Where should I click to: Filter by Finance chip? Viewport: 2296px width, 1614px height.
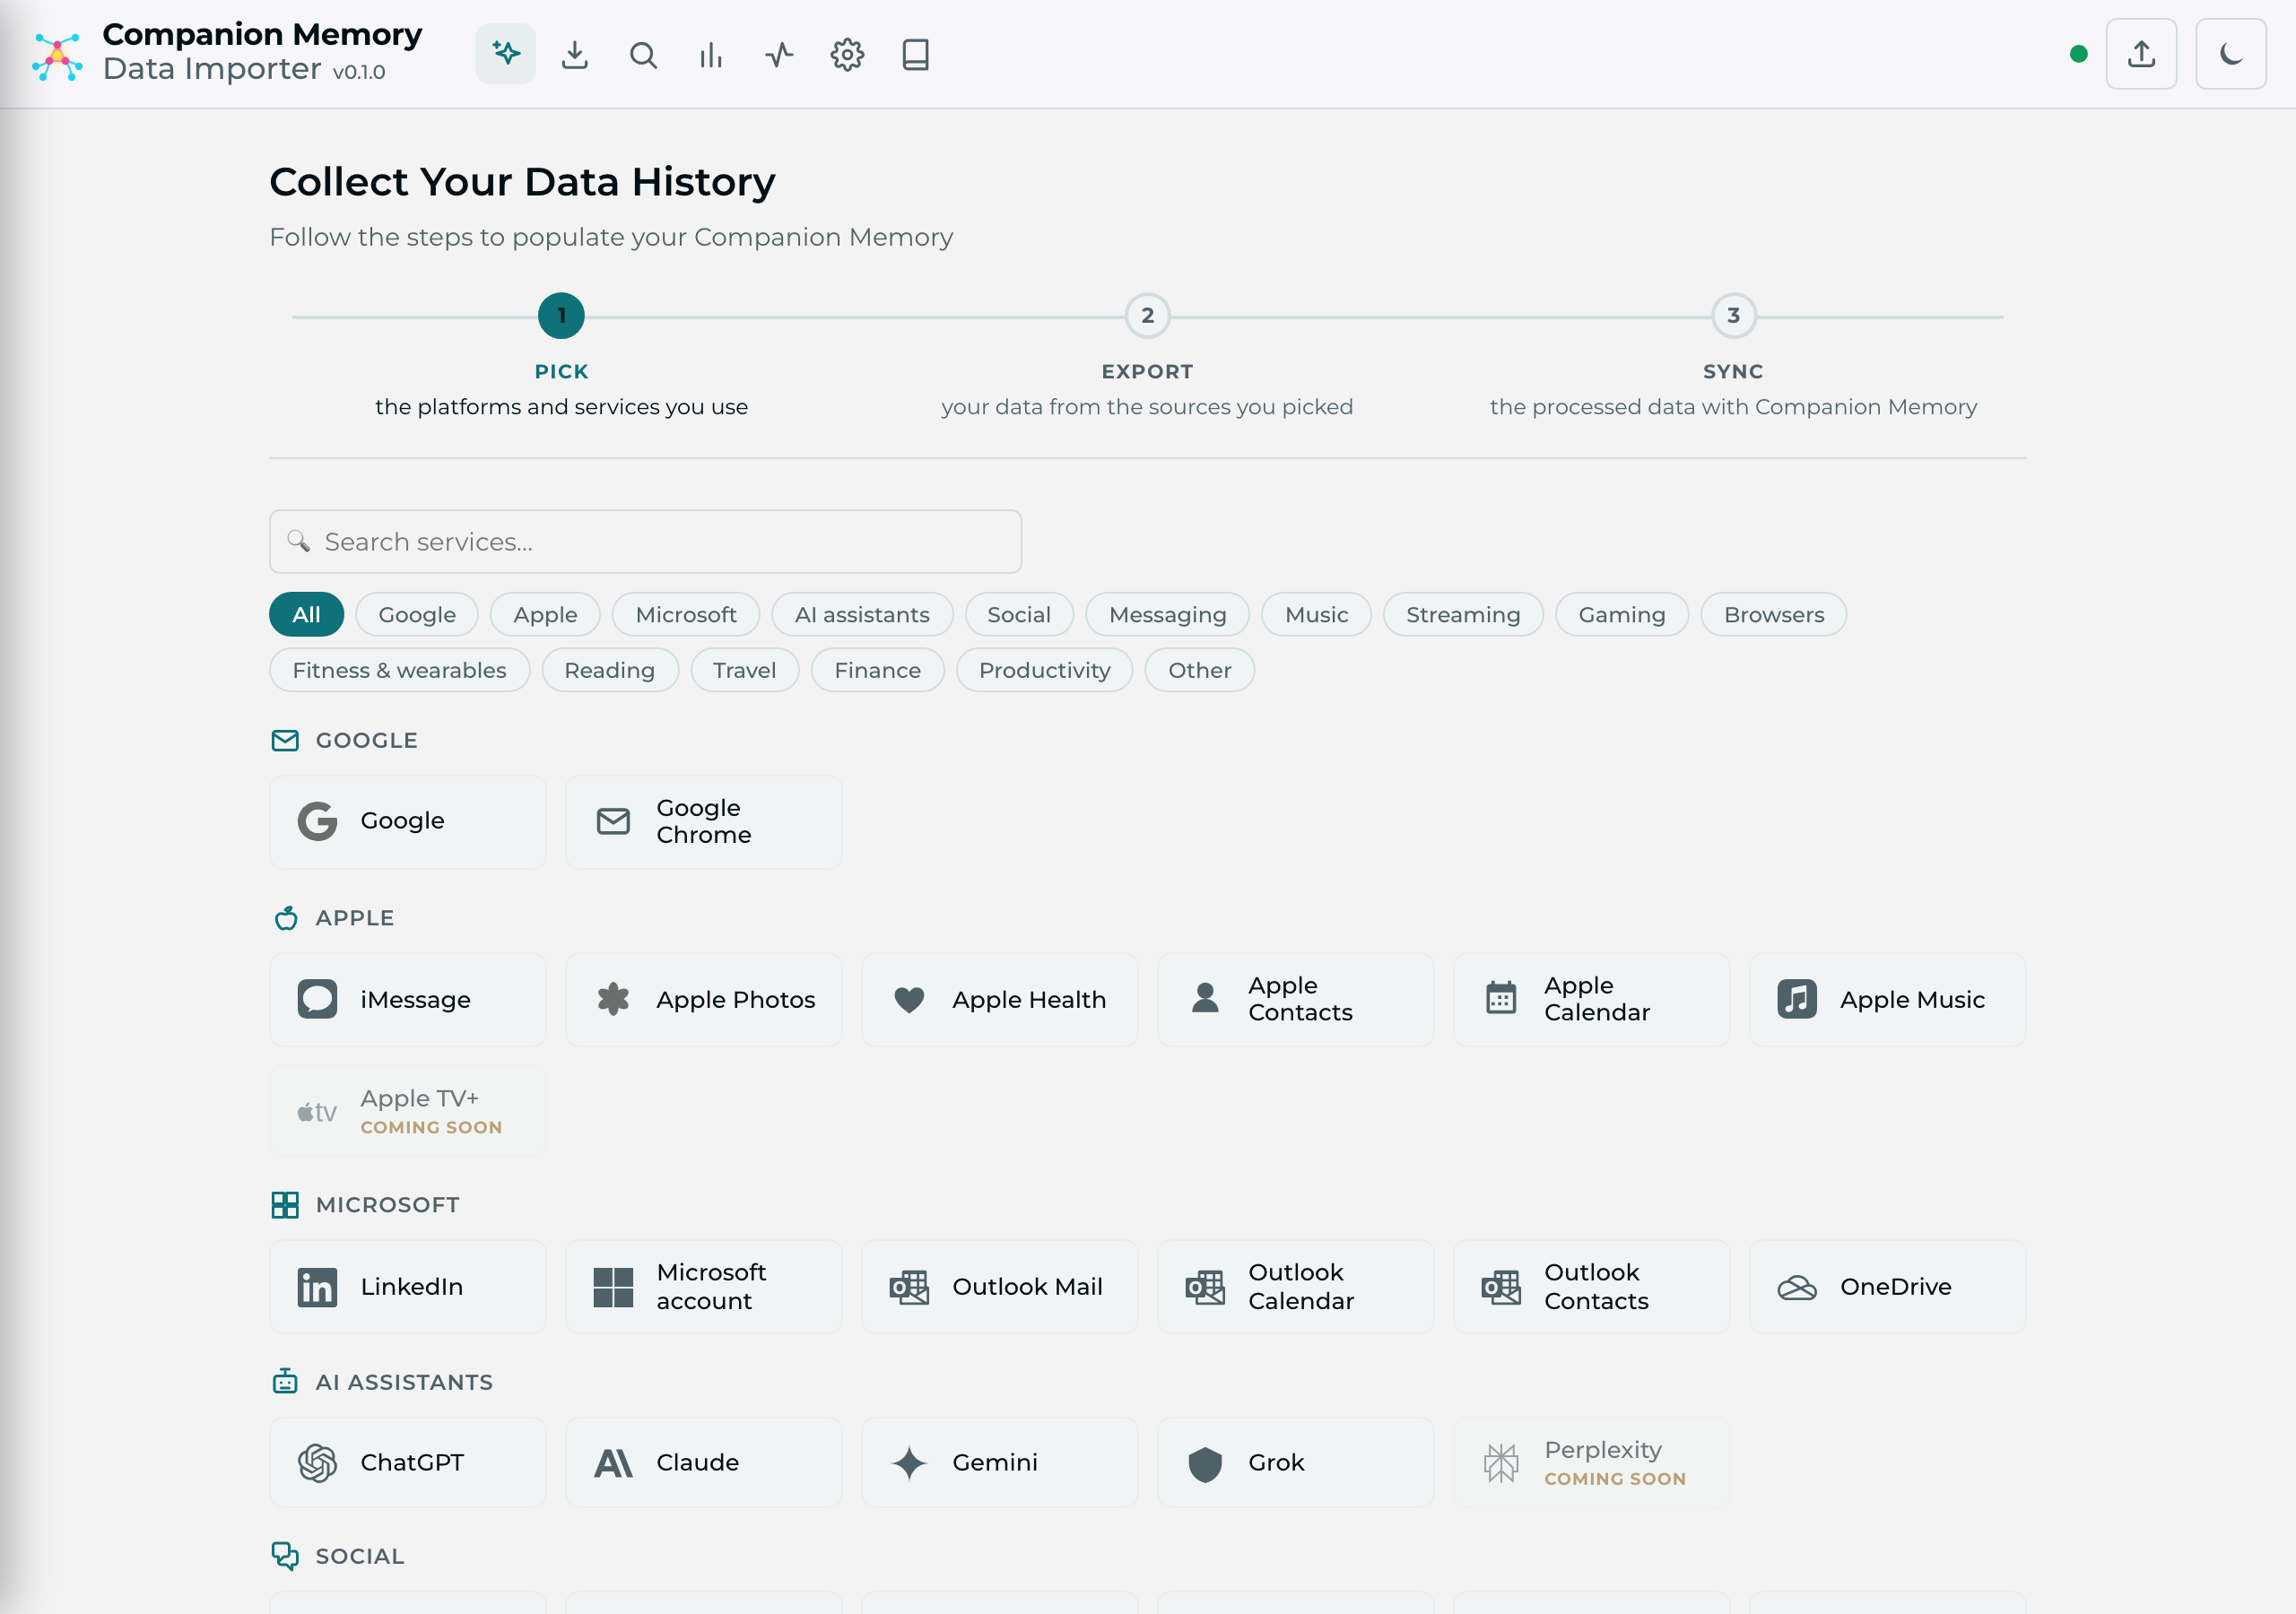coord(877,670)
